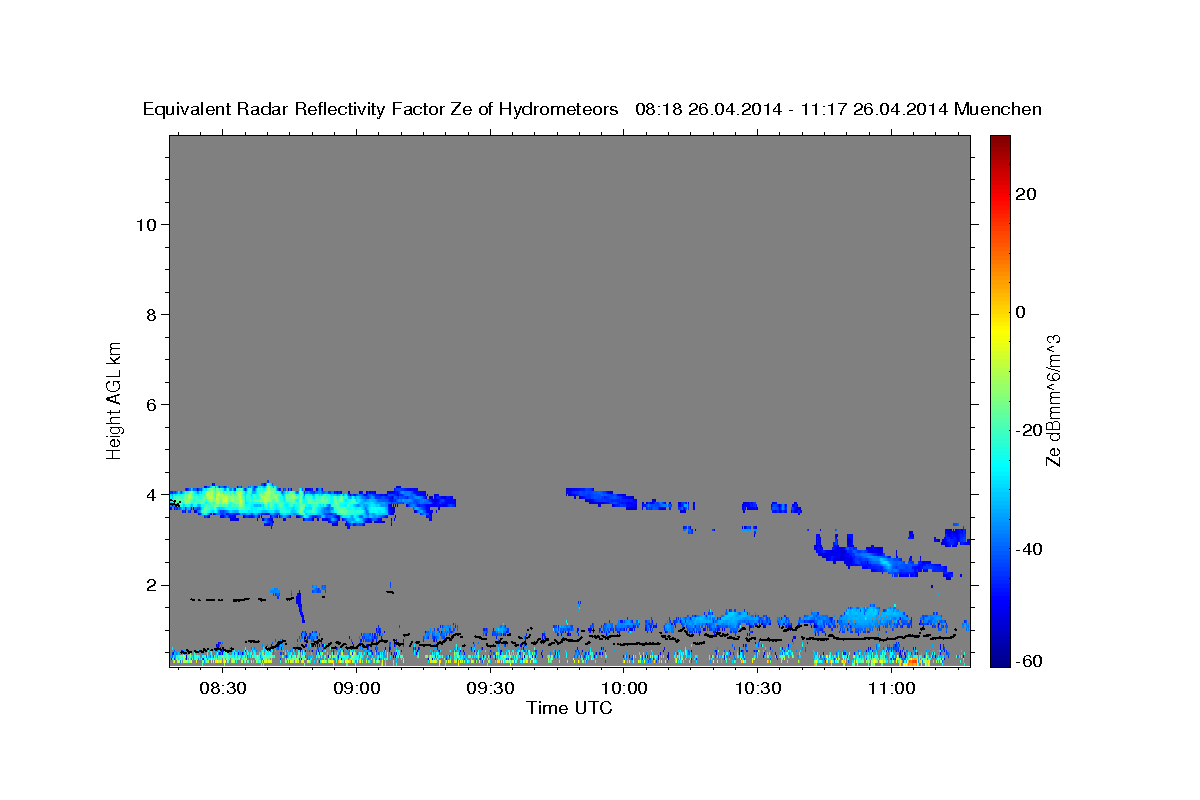The image size is (1200, 800).
Task: Click the "Muenchen" location label
Action: coord(999,110)
